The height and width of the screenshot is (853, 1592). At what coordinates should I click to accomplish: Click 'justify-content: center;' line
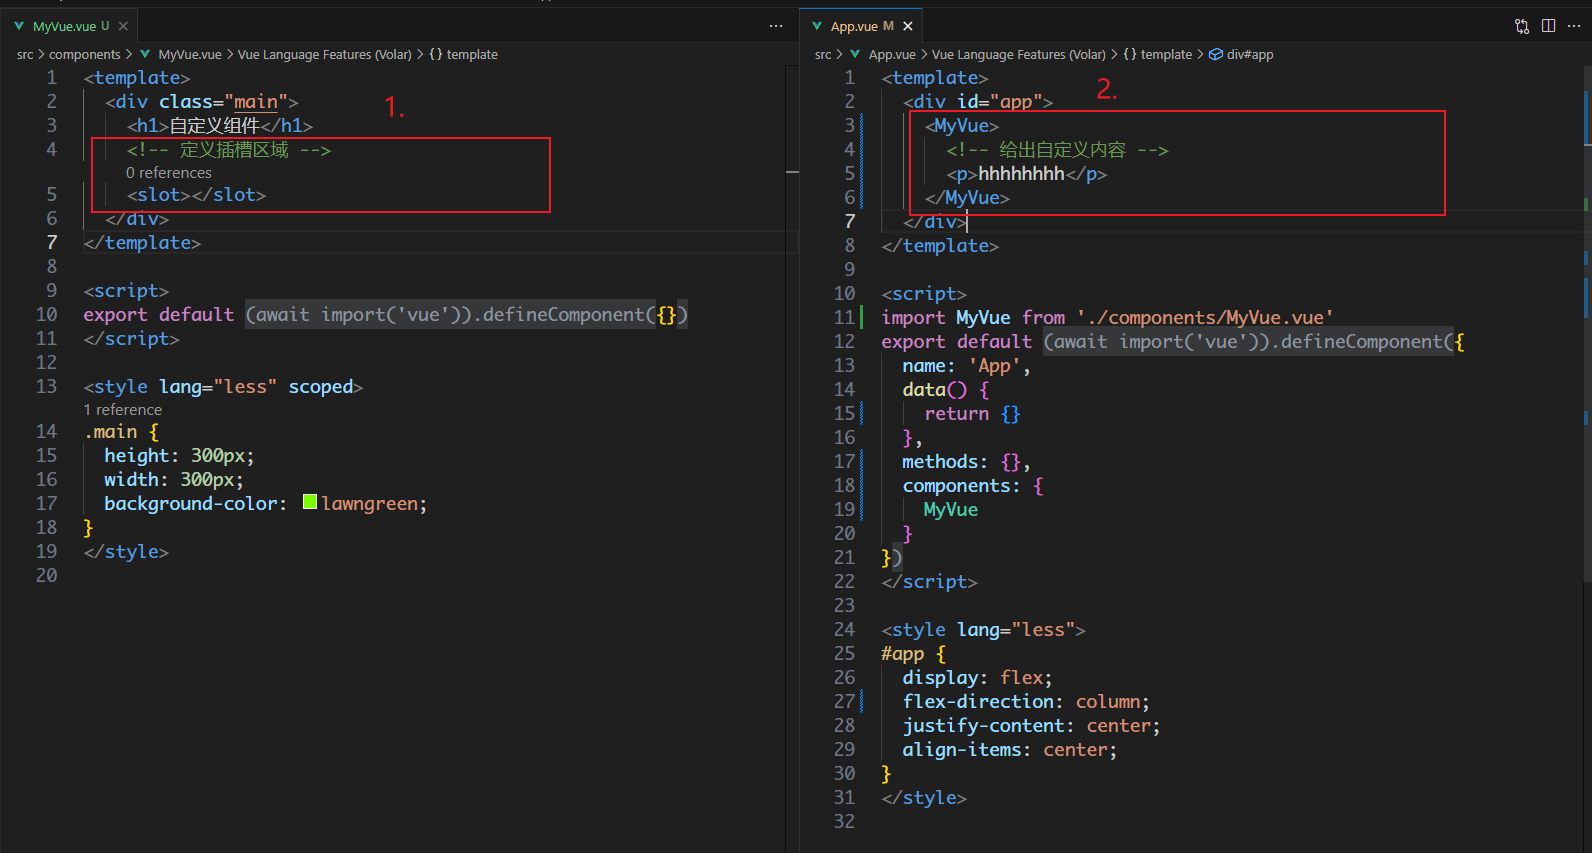pos(1031,725)
